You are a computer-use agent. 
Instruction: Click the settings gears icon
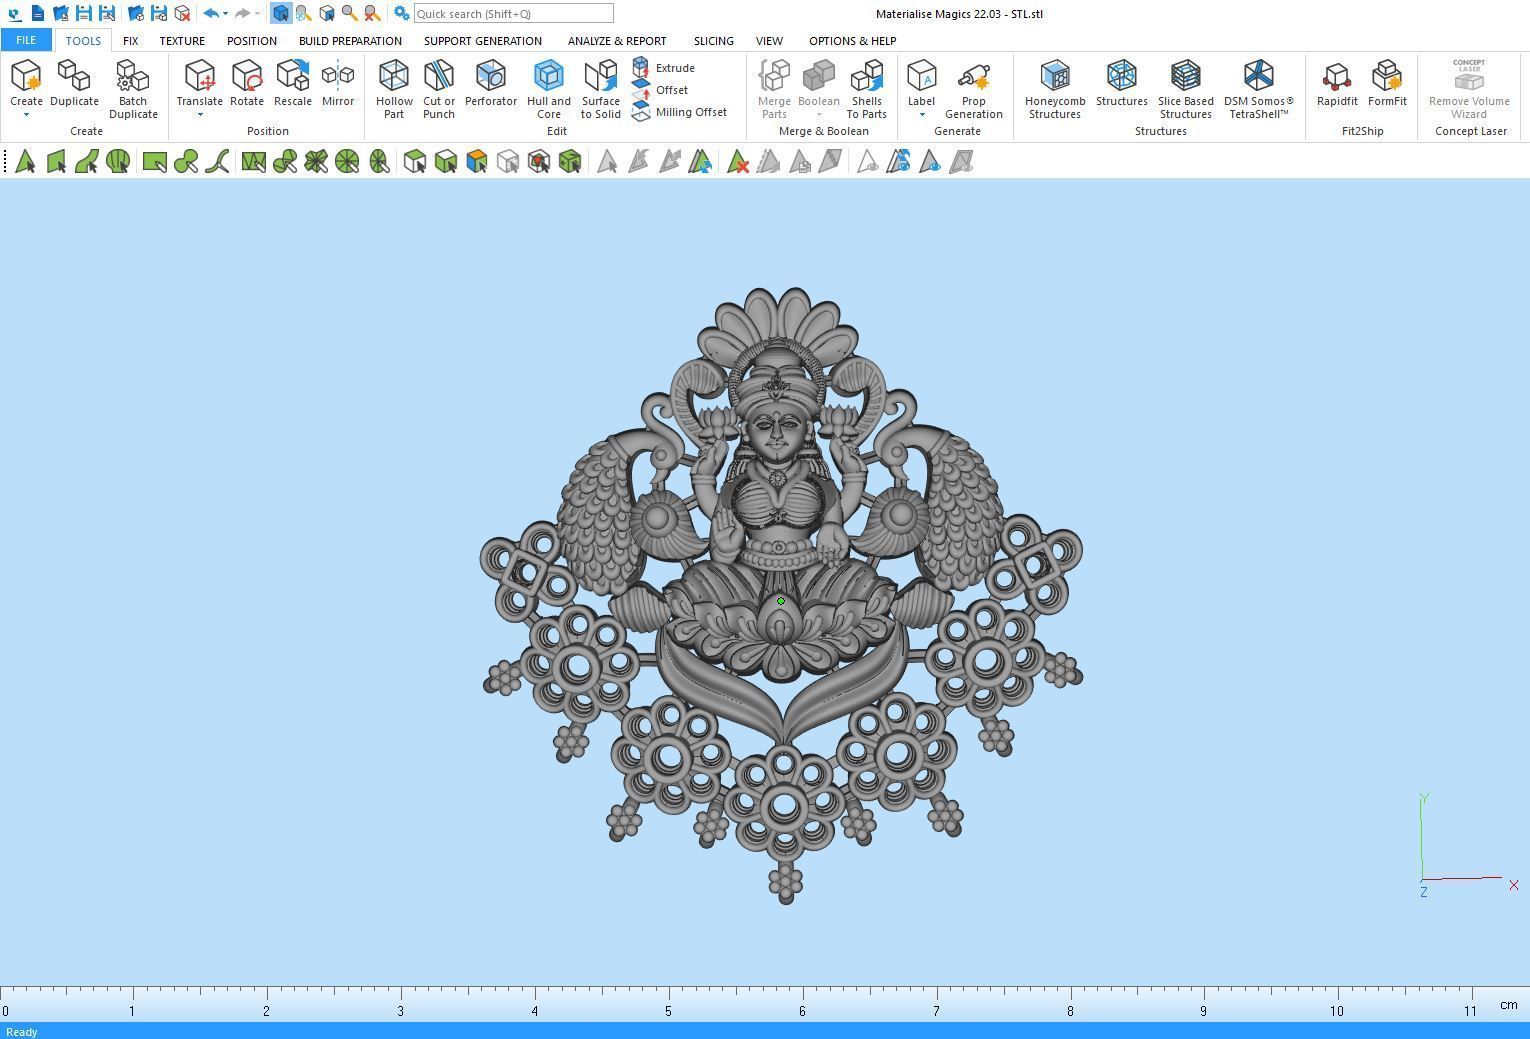coord(401,13)
